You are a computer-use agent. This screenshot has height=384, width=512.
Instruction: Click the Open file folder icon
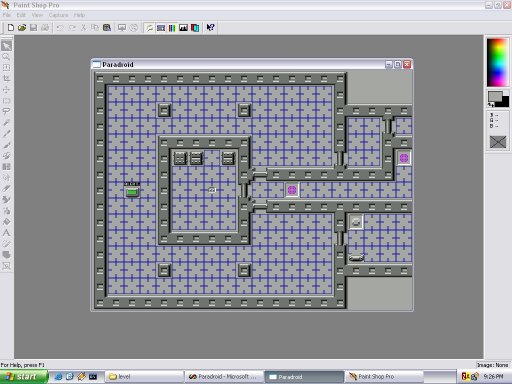pyautogui.click(x=22, y=28)
